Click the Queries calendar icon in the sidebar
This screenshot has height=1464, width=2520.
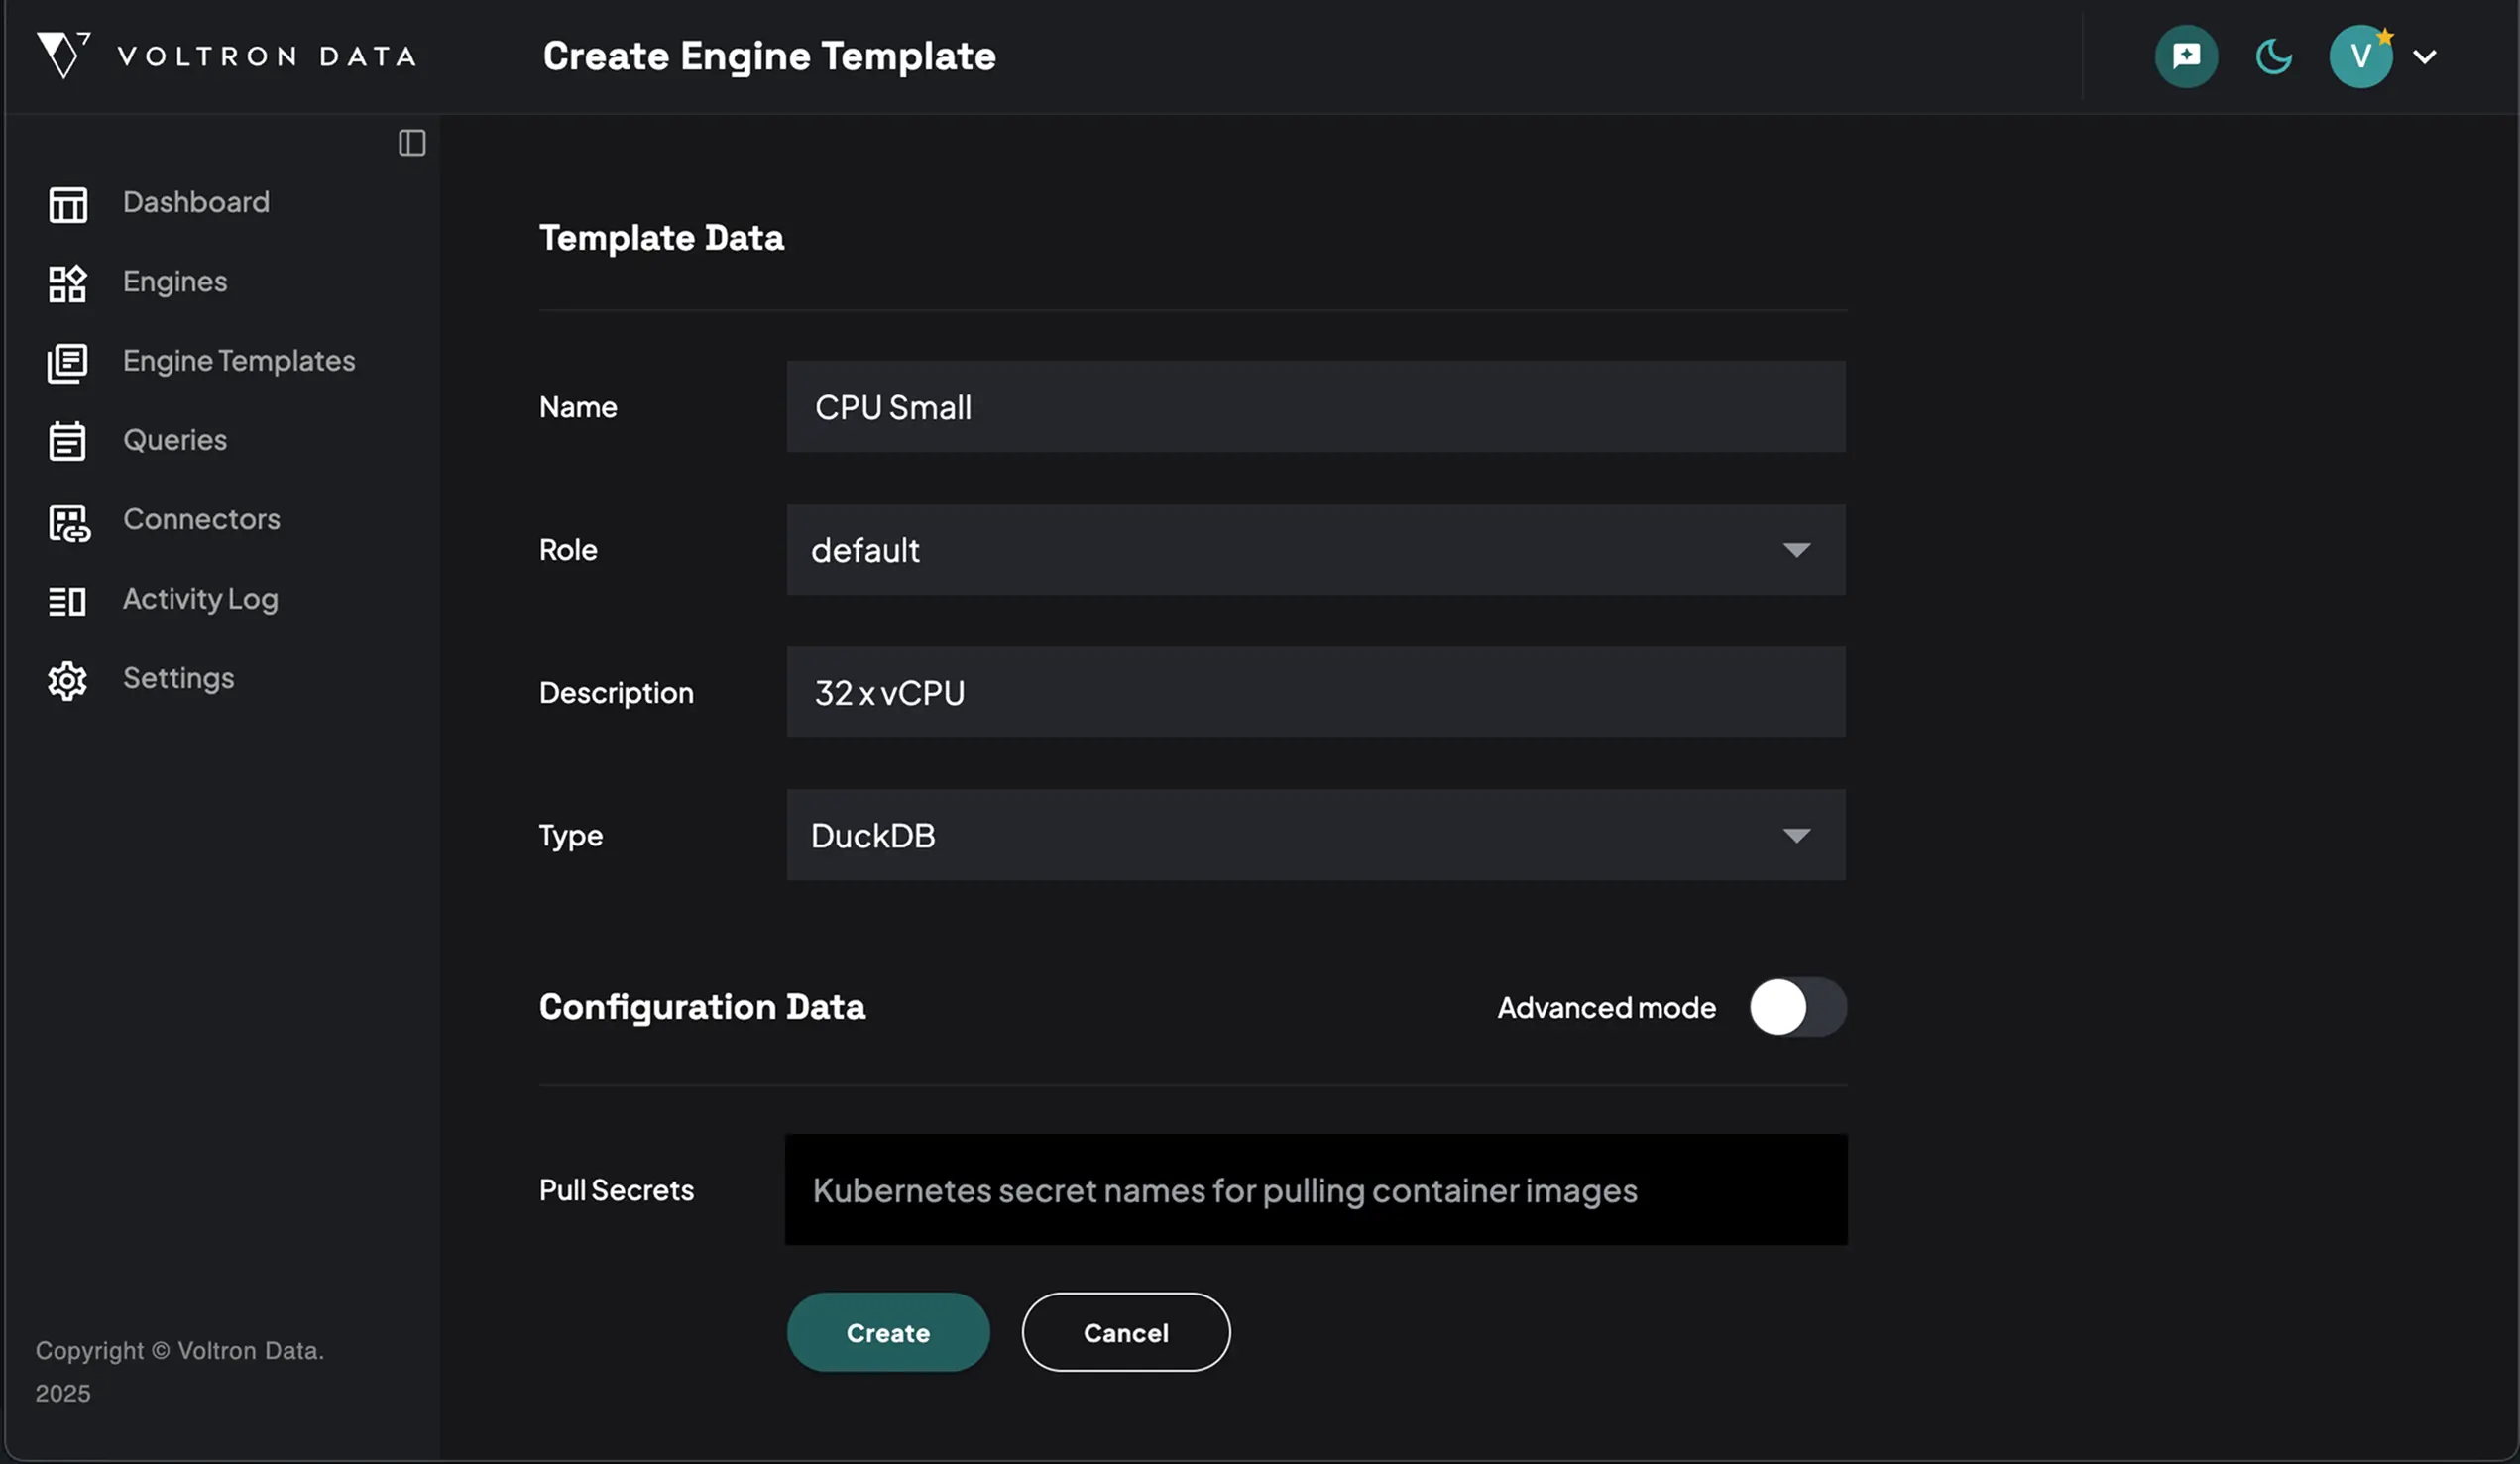pos(68,441)
